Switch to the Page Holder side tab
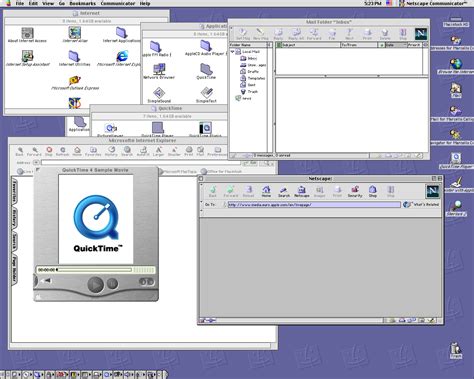Image resolution: width=474 pixels, height=379 pixels. (x=14, y=269)
